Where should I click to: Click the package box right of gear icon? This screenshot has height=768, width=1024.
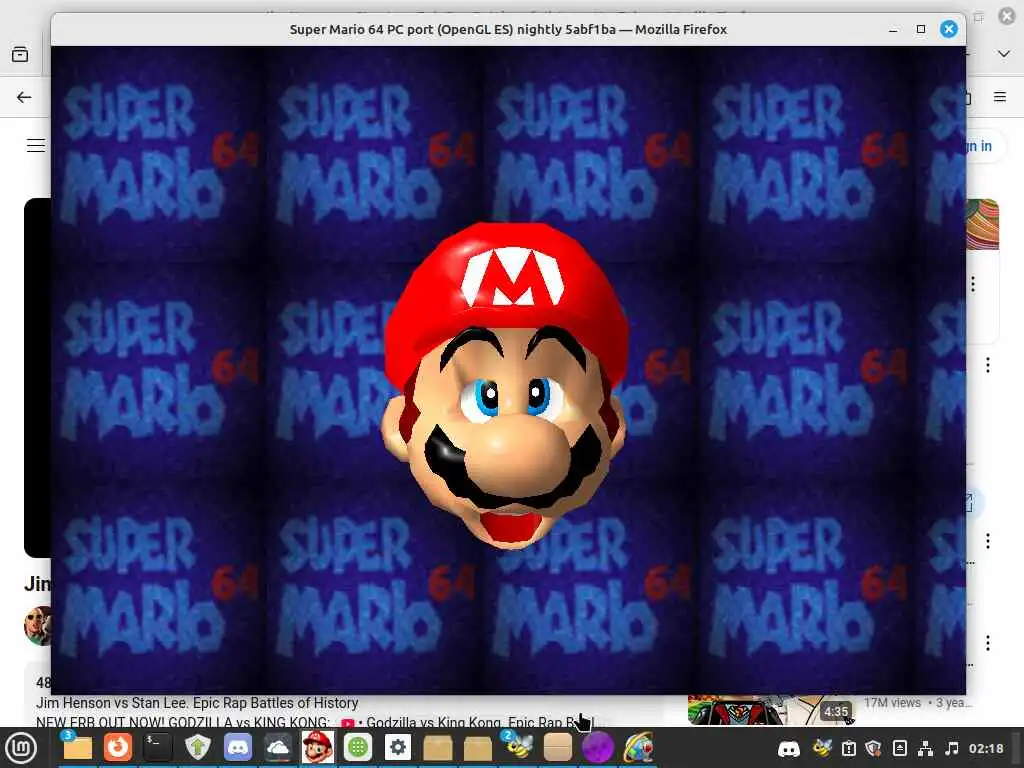pos(438,747)
